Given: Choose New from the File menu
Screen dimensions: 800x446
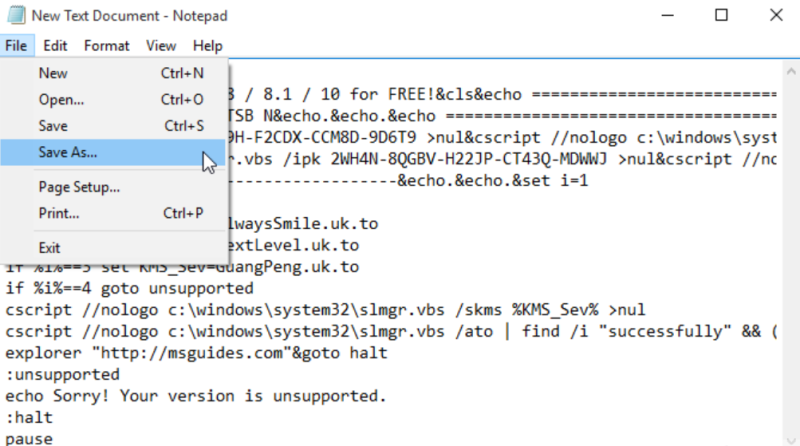Looking at the screenshot, I should pos(53,73).
